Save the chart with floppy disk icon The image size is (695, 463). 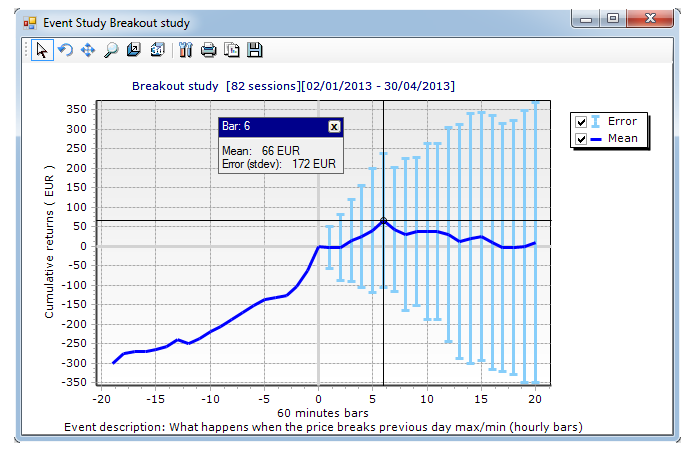tap(254, 50)
